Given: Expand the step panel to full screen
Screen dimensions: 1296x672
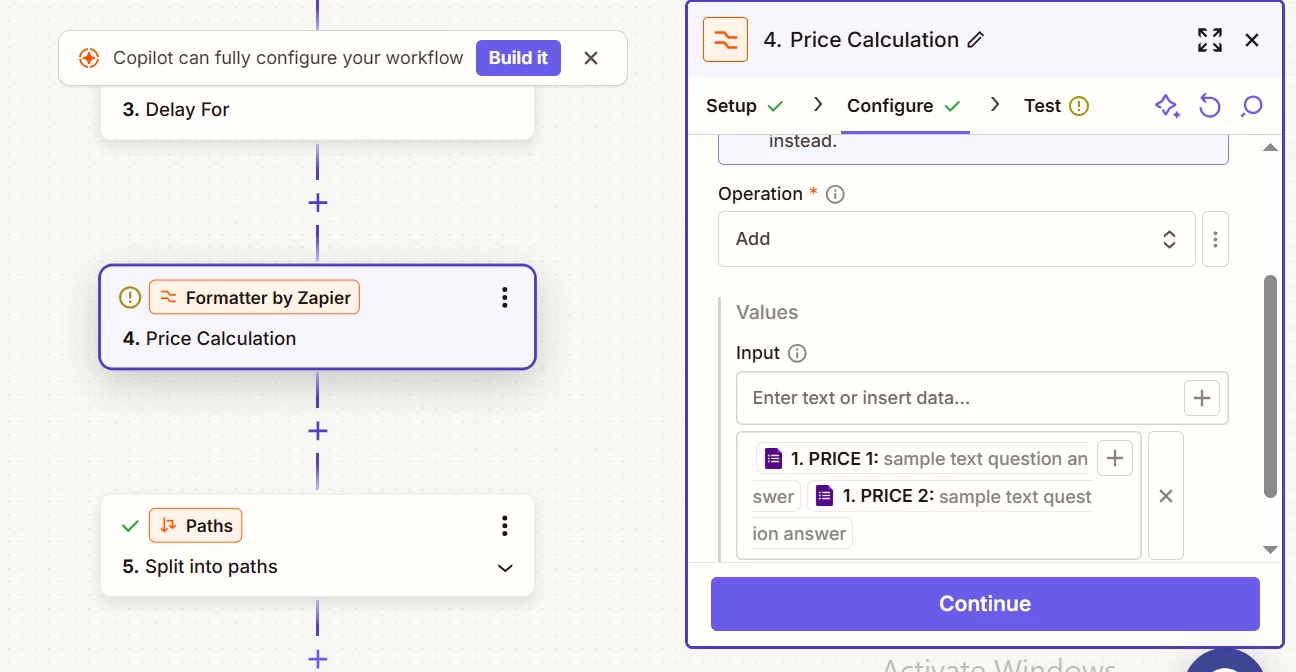Looking at the screenshot, I should tap(1209, 40).
